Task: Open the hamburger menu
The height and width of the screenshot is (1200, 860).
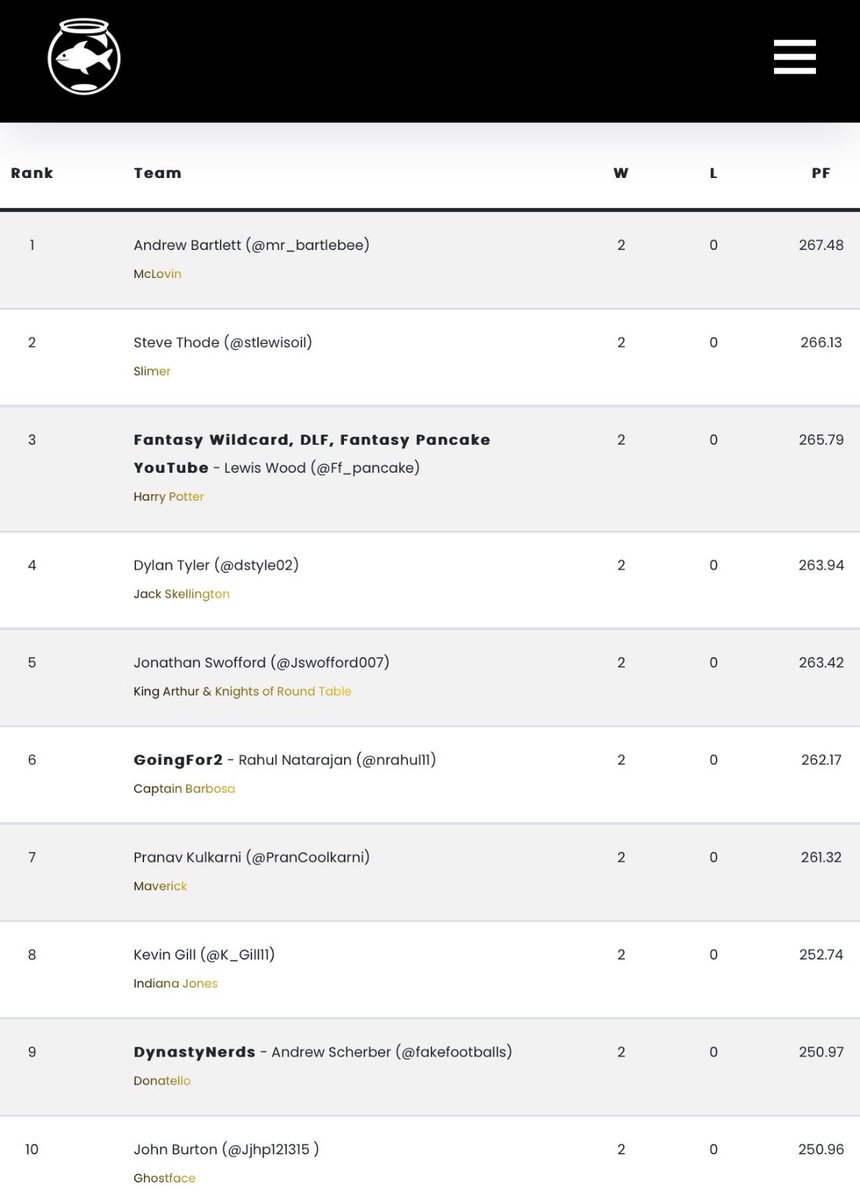Action: (794, 57)
